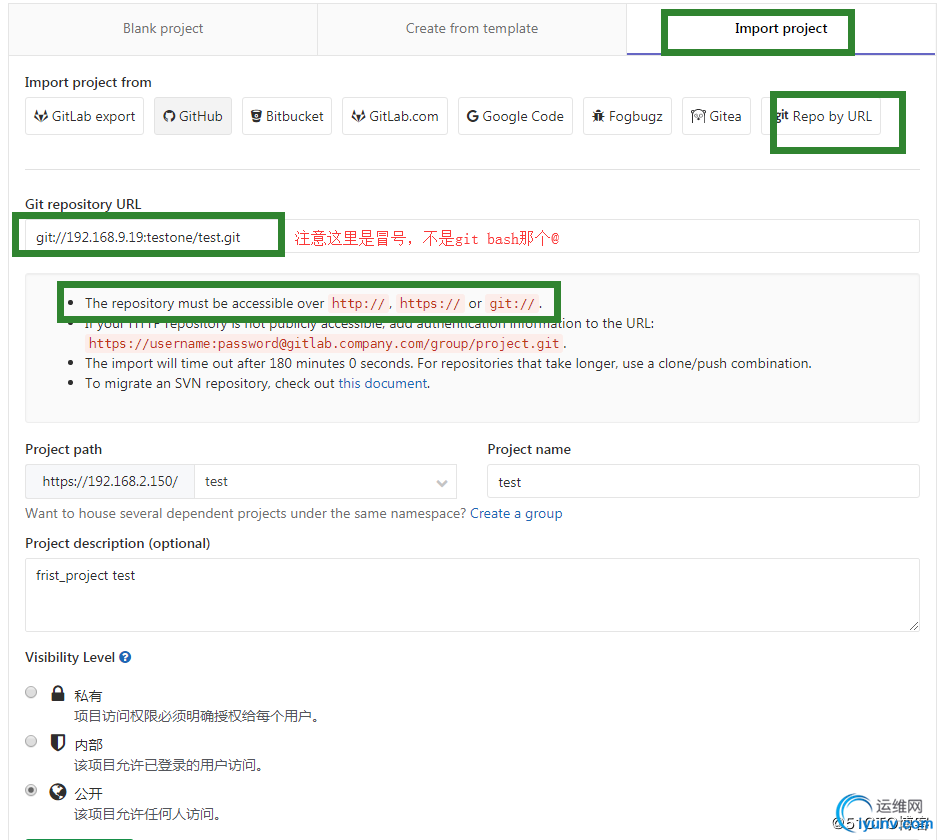Select the 私有 (private) radio button
Viewport: 939px width, 840px height.
[x=31, y=692]
